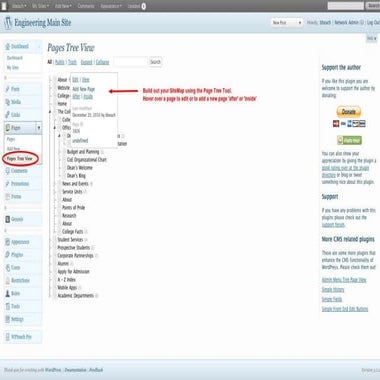Click the Users icon in the sidebar
This screenshot has height=380, width=380.
click(x=8, y=268)
